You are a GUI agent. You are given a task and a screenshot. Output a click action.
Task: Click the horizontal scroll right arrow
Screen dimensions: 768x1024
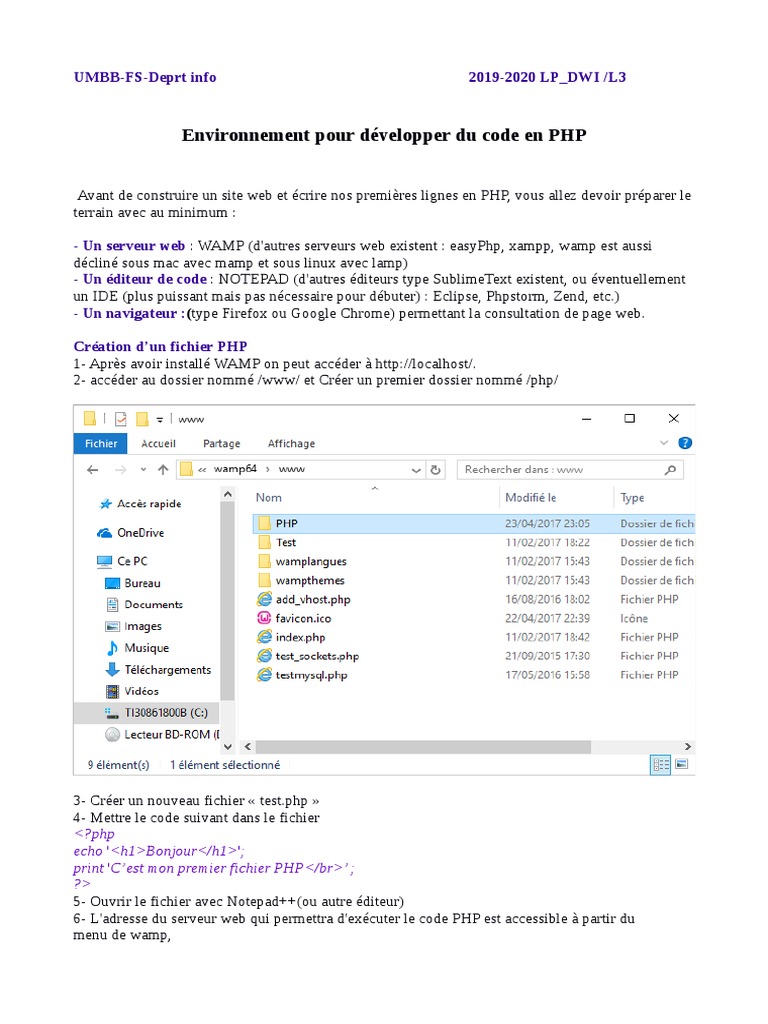point(687,746)
